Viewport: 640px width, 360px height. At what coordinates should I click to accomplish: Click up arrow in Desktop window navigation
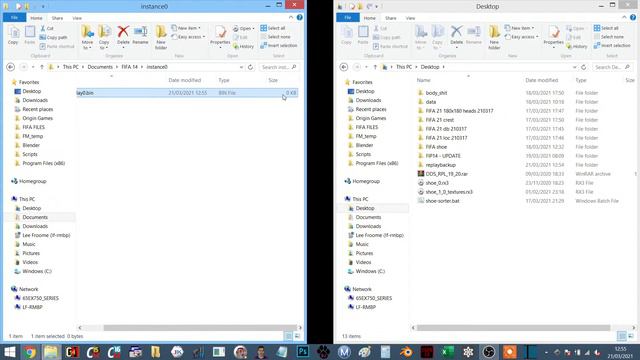coord(375,67)
